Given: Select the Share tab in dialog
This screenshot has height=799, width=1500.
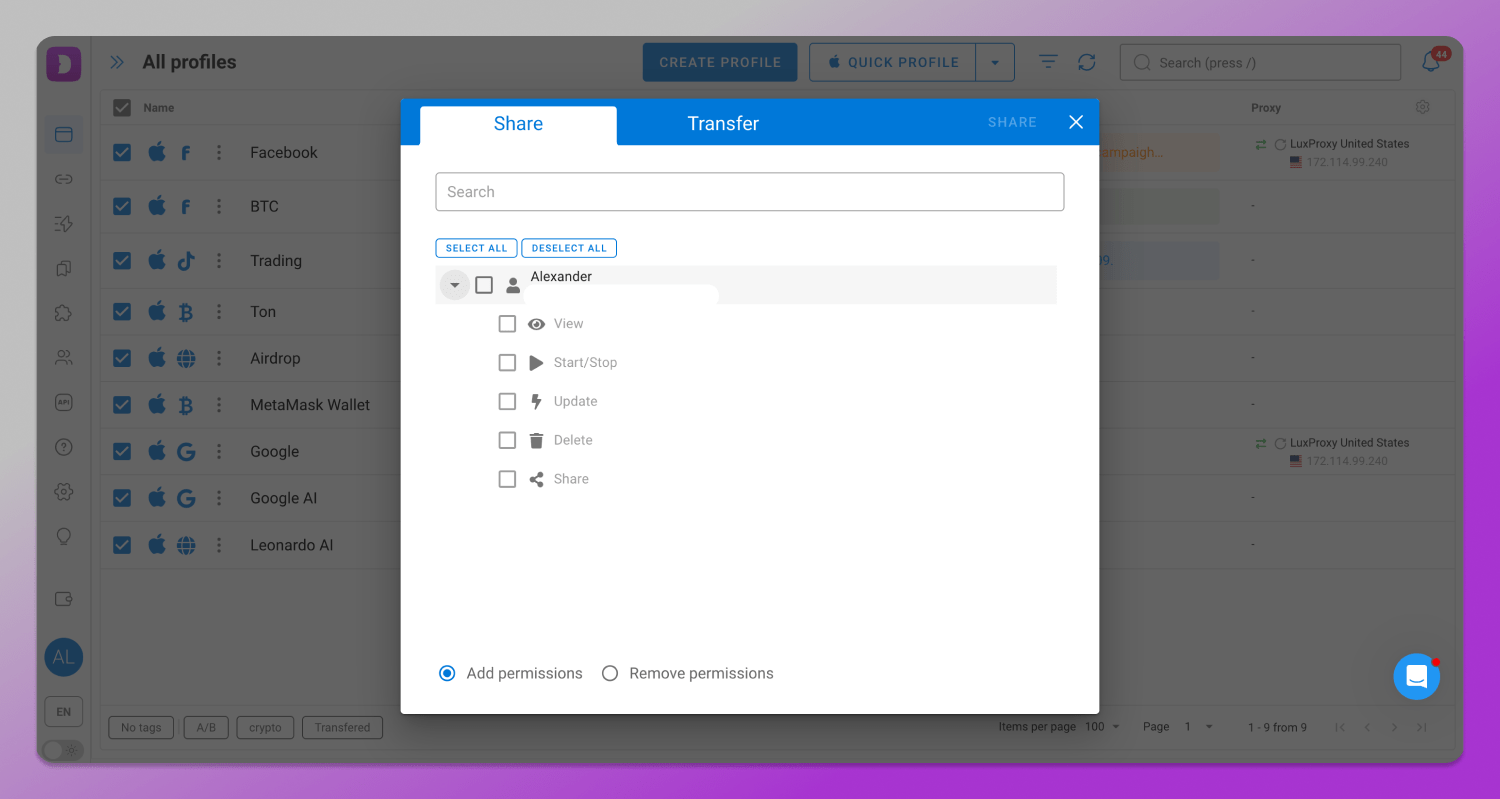Looking at the screenshot, I should (x=518, y=124).
